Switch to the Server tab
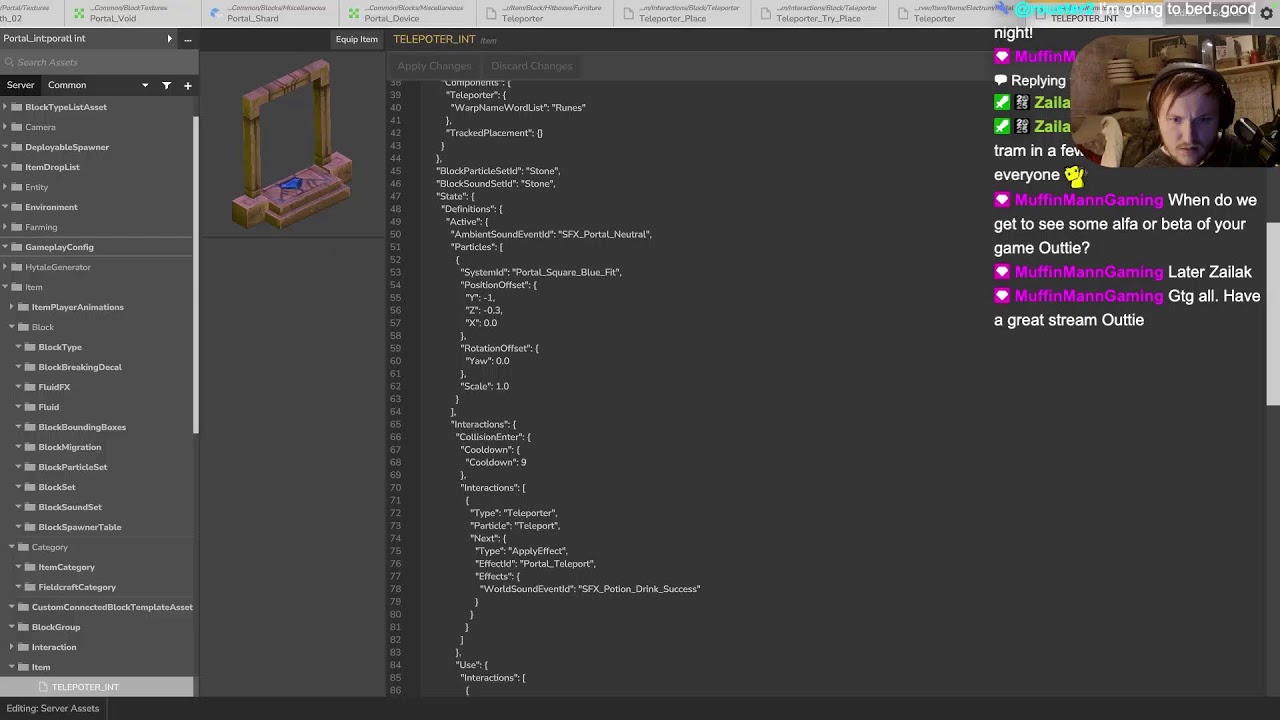The width and height of the screenshot is (1280, 720). point(20,86)
